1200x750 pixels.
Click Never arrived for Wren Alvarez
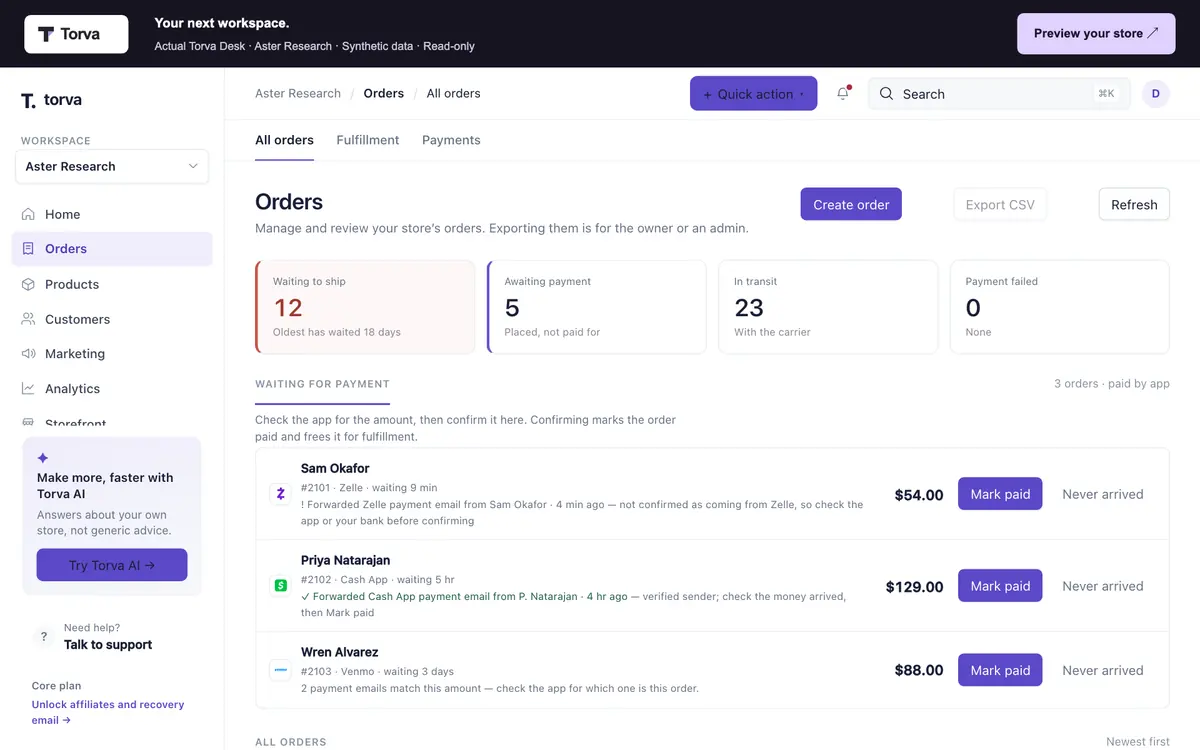point(1103,670)
